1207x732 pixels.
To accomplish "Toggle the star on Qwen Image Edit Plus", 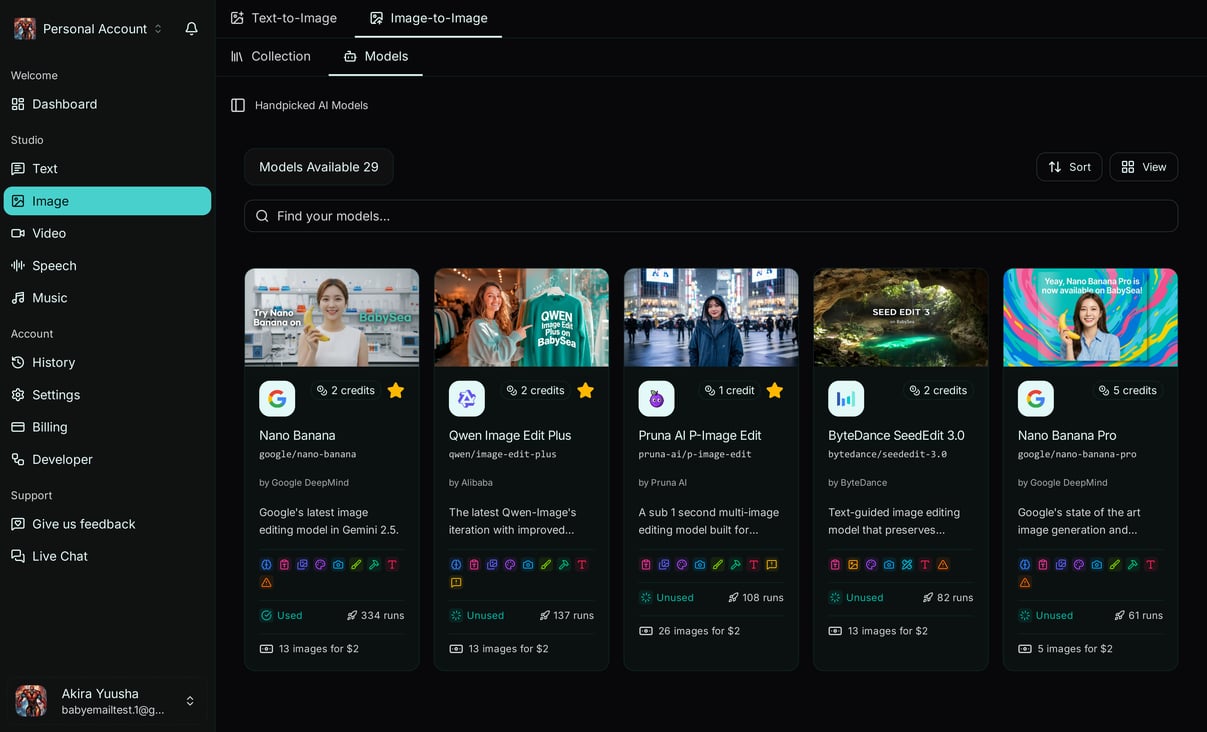I will click(585, 391).
